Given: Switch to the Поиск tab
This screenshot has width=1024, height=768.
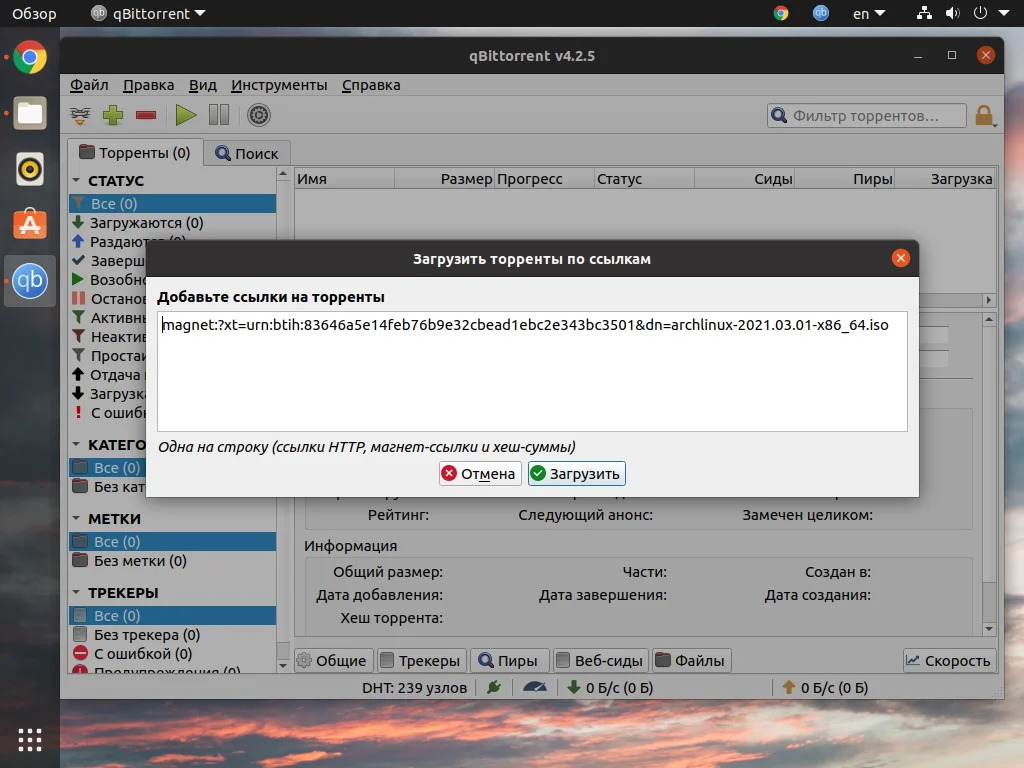Looking at the screenshot, I should click(247, 152).
